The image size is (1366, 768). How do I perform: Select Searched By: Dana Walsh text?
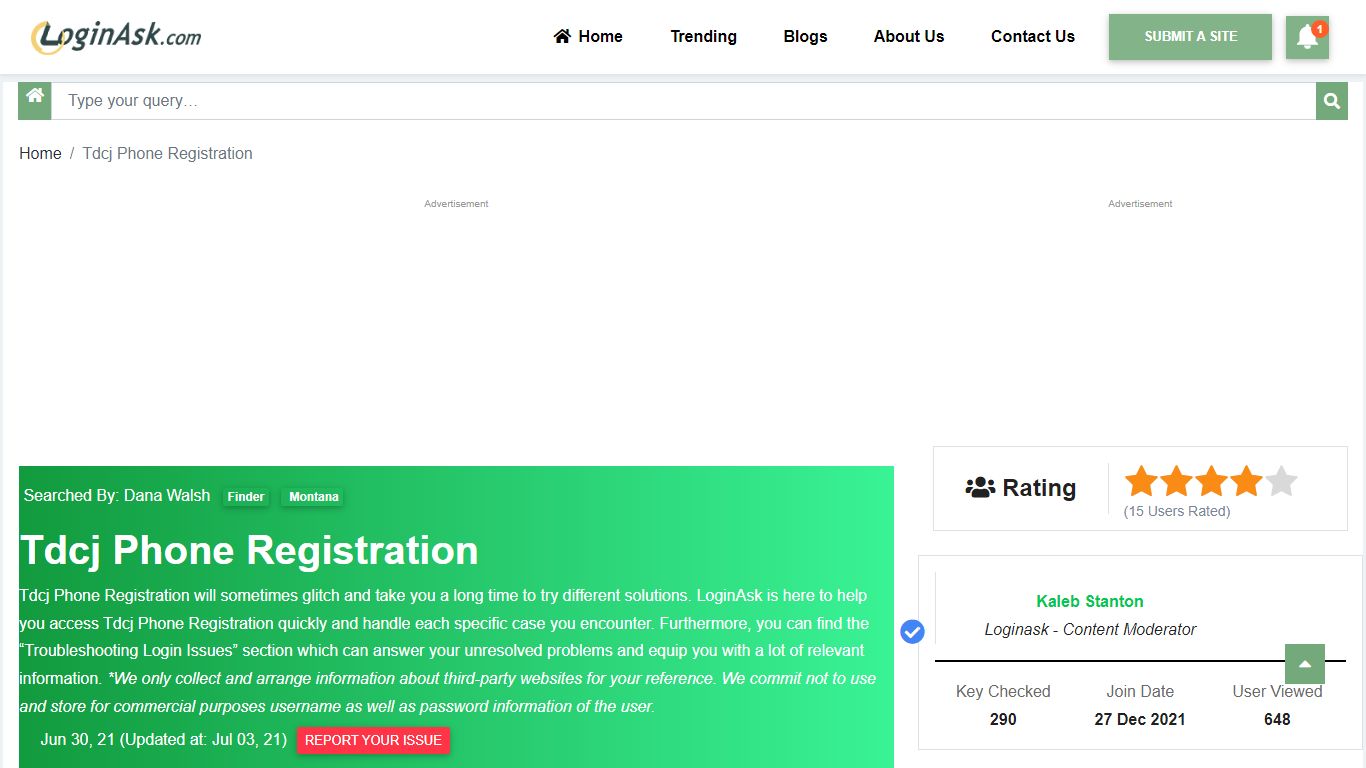[x=117, y=495]
